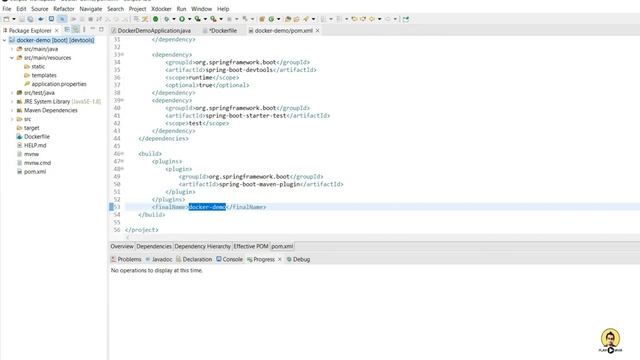Expand the src/main/java folder
Viewport: 640px width, 360px height.
pyautogui.click(x=12, y=49)
